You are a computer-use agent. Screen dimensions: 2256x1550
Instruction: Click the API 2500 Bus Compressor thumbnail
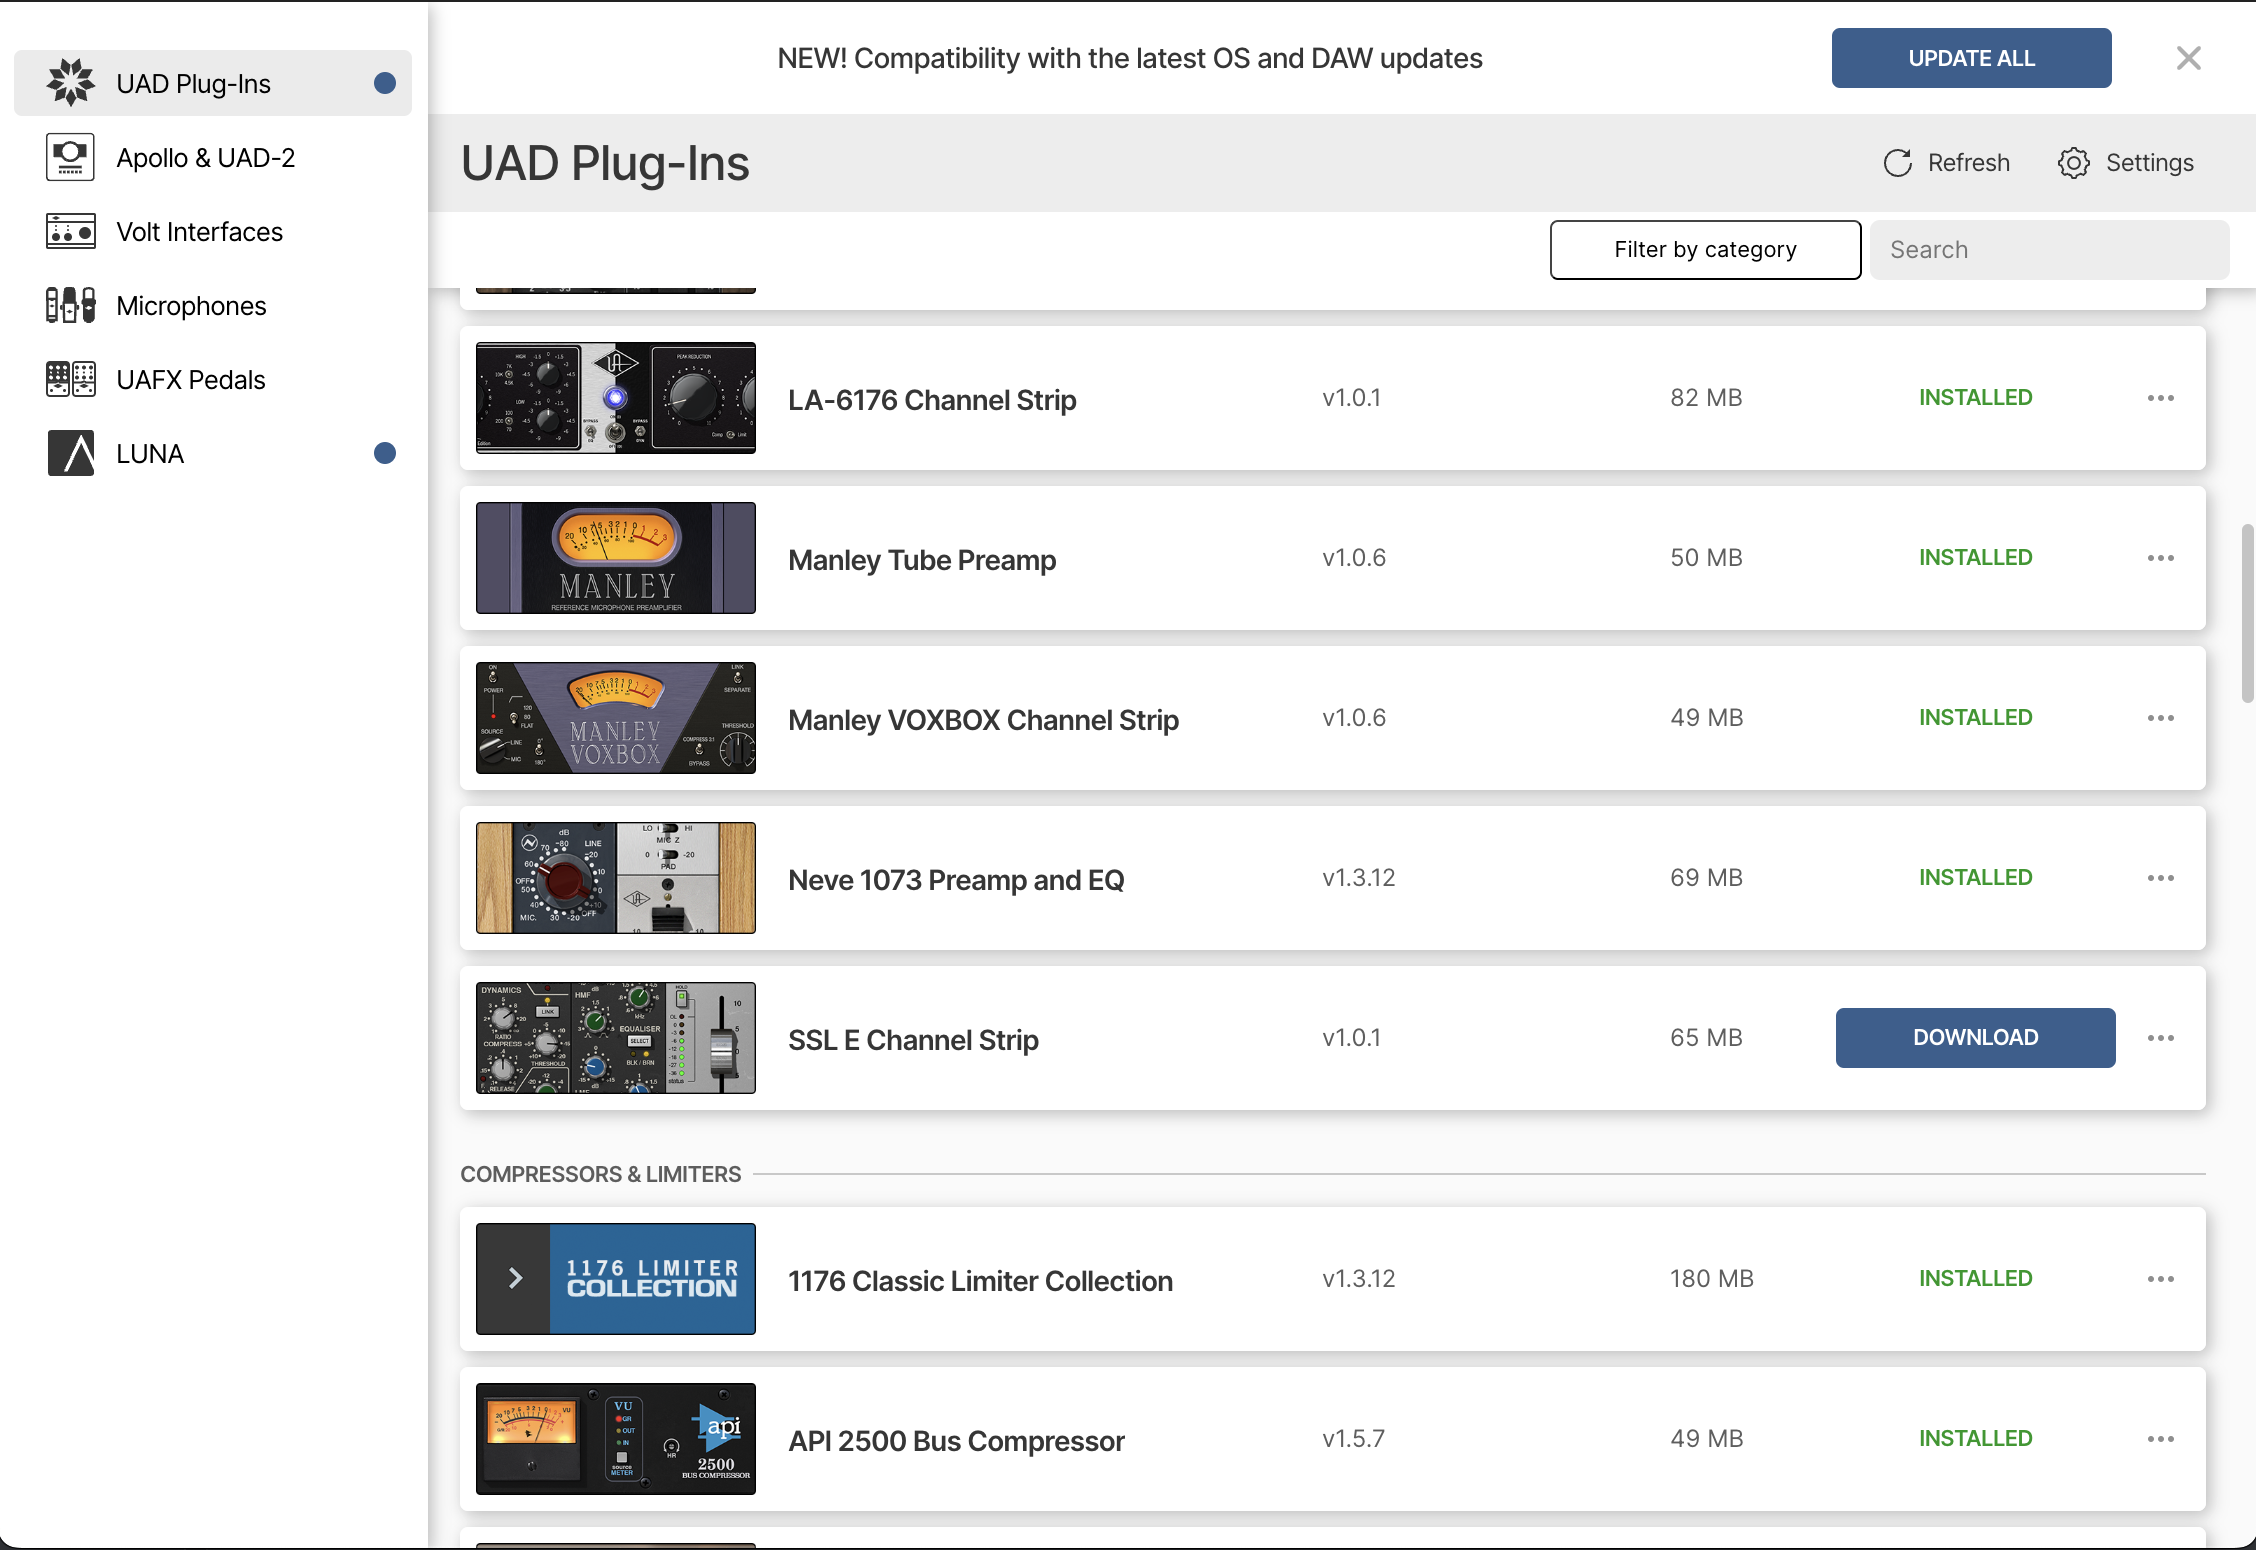tap(616, 1439)
